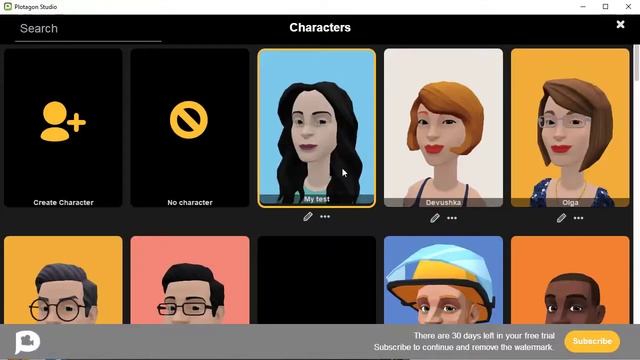Select the No character option
Image resolution: width=640 pixels, height=360 pixels.
pos(190,128)
